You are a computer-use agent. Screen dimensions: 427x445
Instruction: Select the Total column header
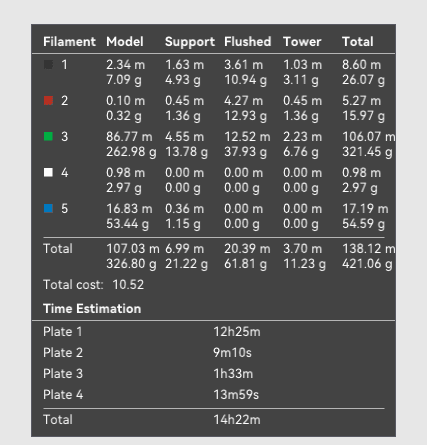(x=358, y=42)
